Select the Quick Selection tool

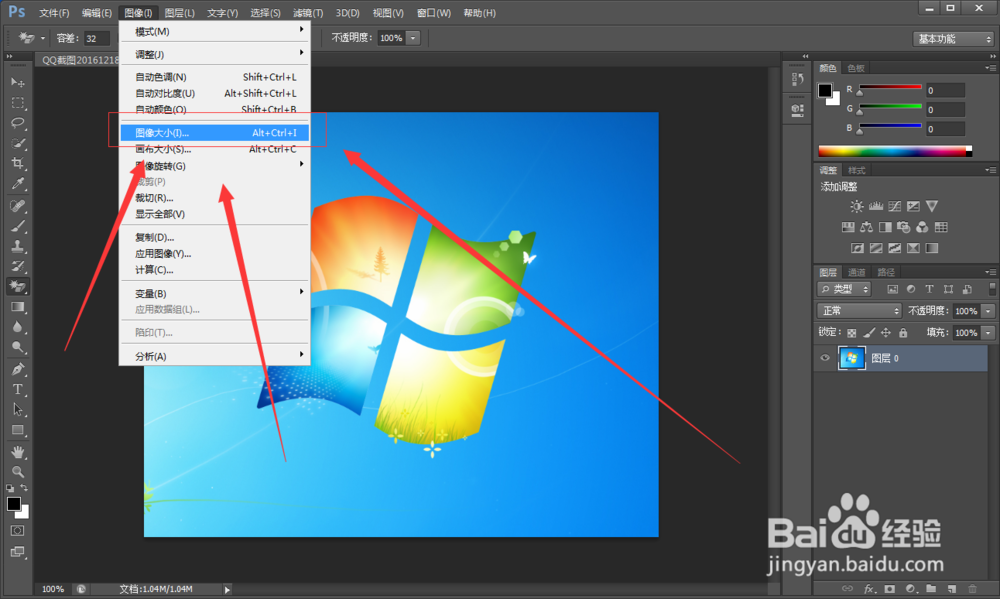coord(17,144)
